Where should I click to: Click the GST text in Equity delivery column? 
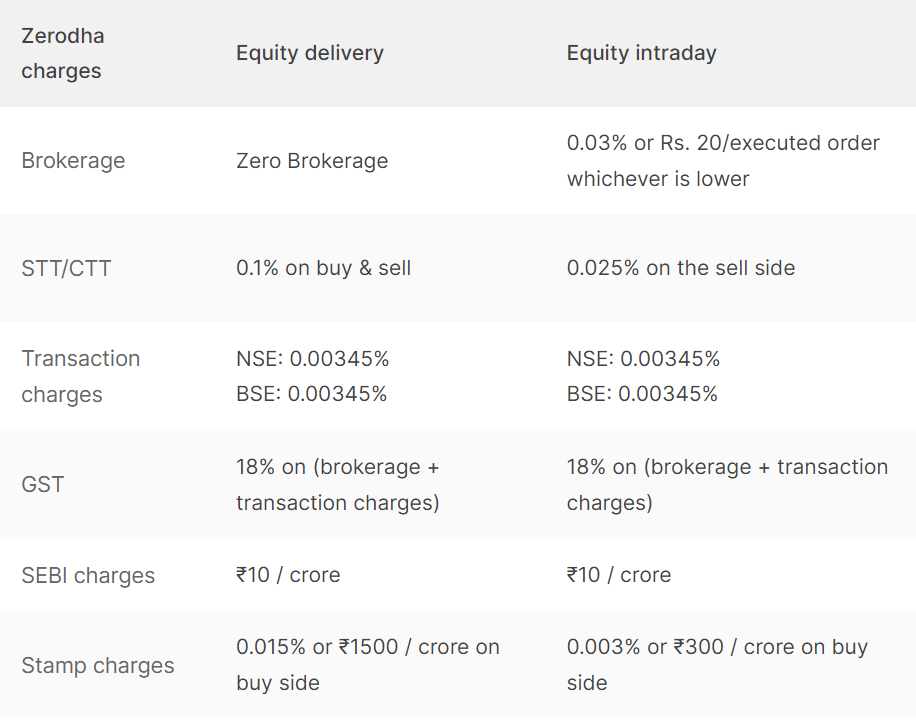point(338,485)
